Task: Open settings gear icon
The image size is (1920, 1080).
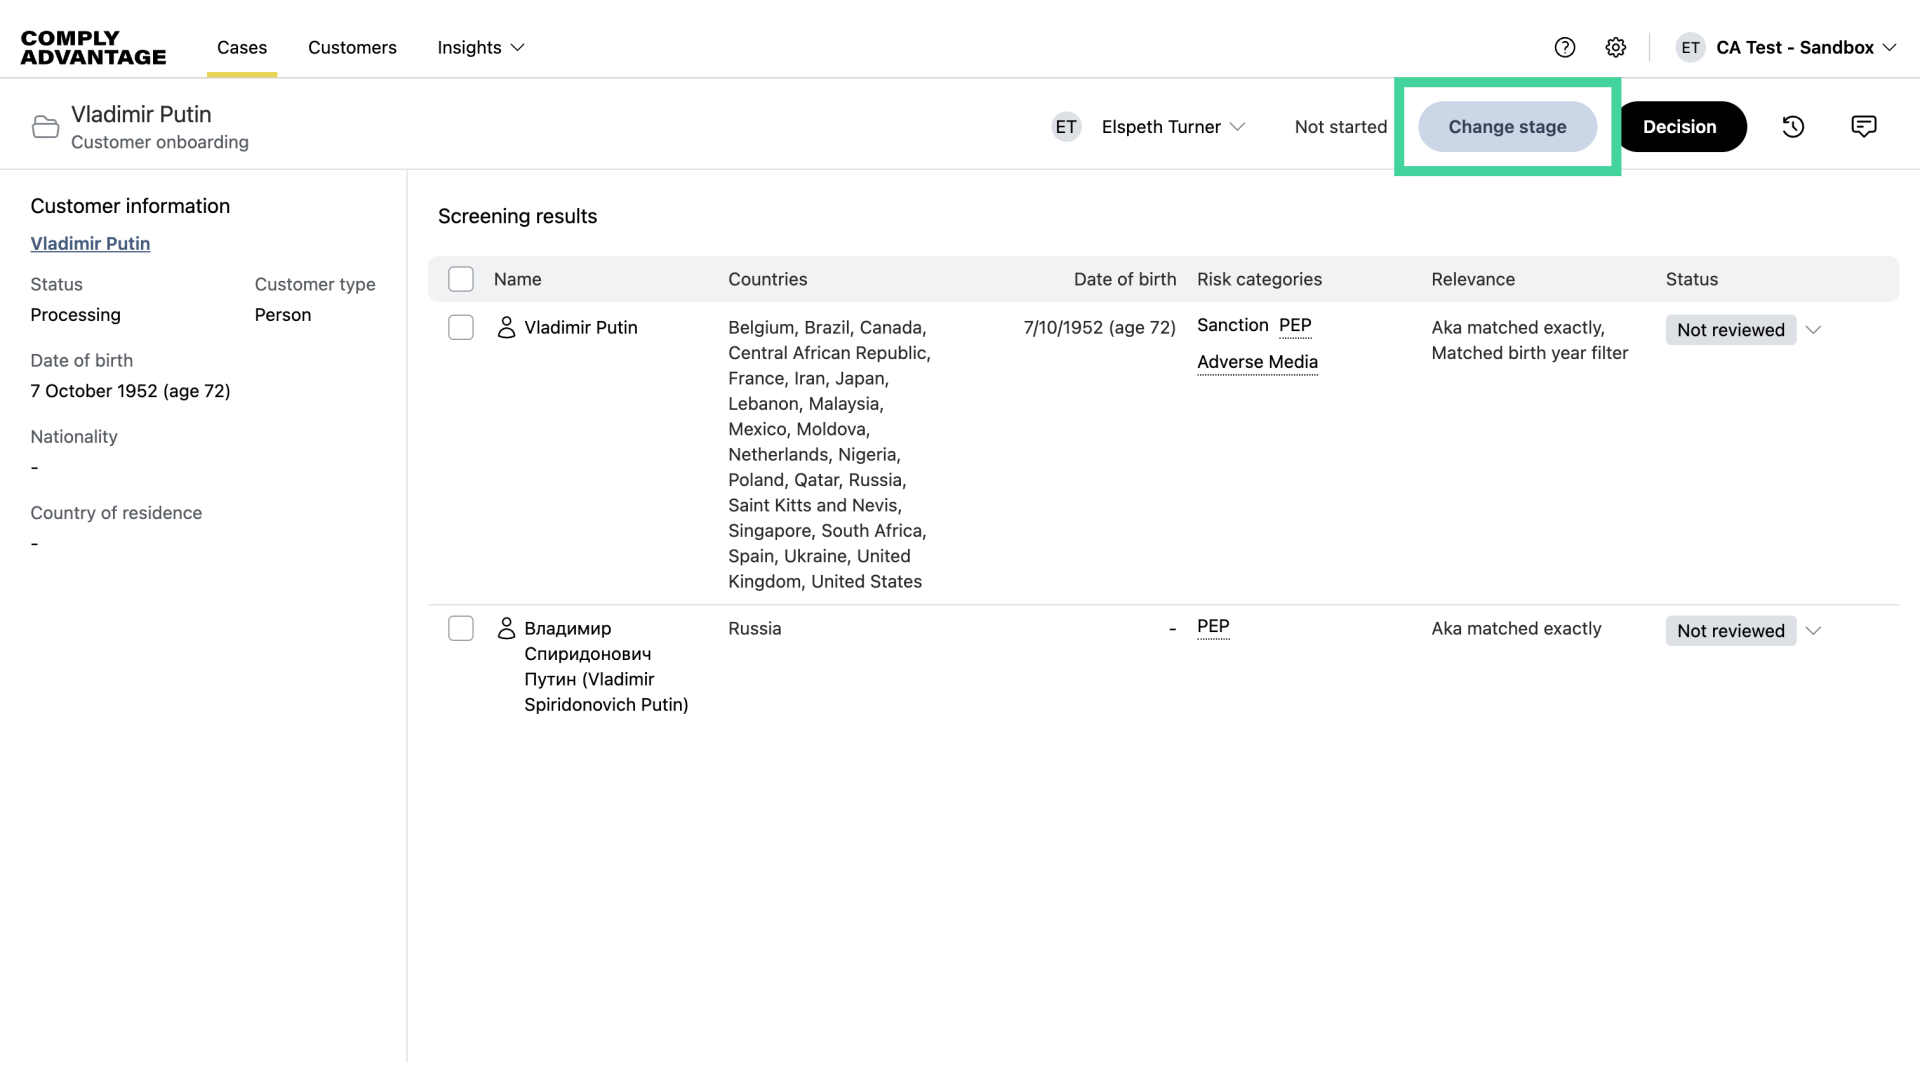Action: point(1615,47)
